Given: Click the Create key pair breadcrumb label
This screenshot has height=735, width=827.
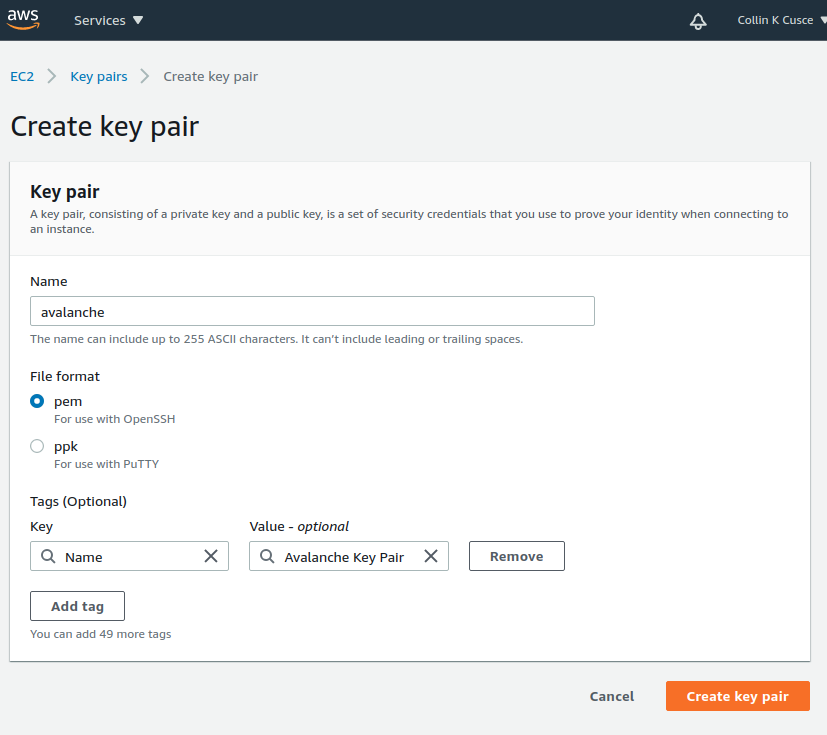Looking at the screenshot, I should click(x=210, y=76).
